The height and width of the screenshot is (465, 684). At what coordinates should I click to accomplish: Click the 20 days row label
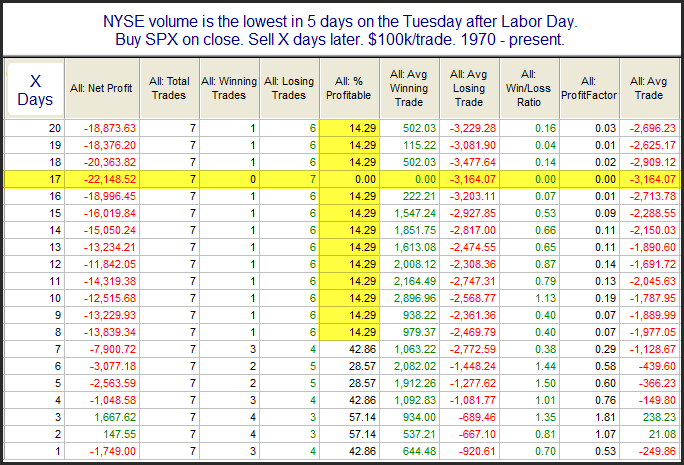tap(55, 128)
